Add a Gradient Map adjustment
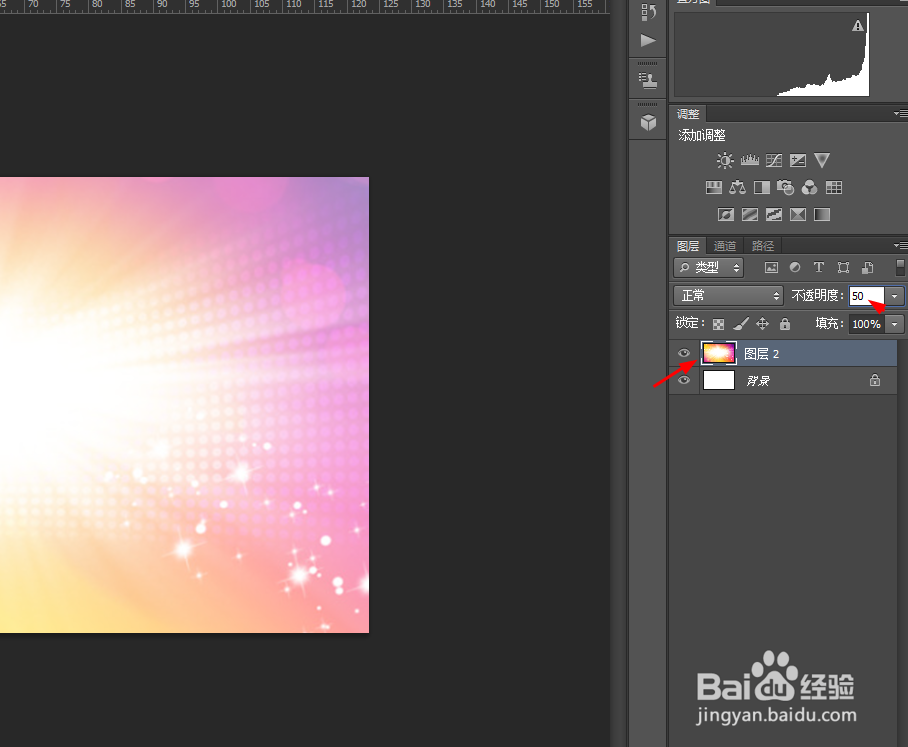 click(x=822, y=215)
